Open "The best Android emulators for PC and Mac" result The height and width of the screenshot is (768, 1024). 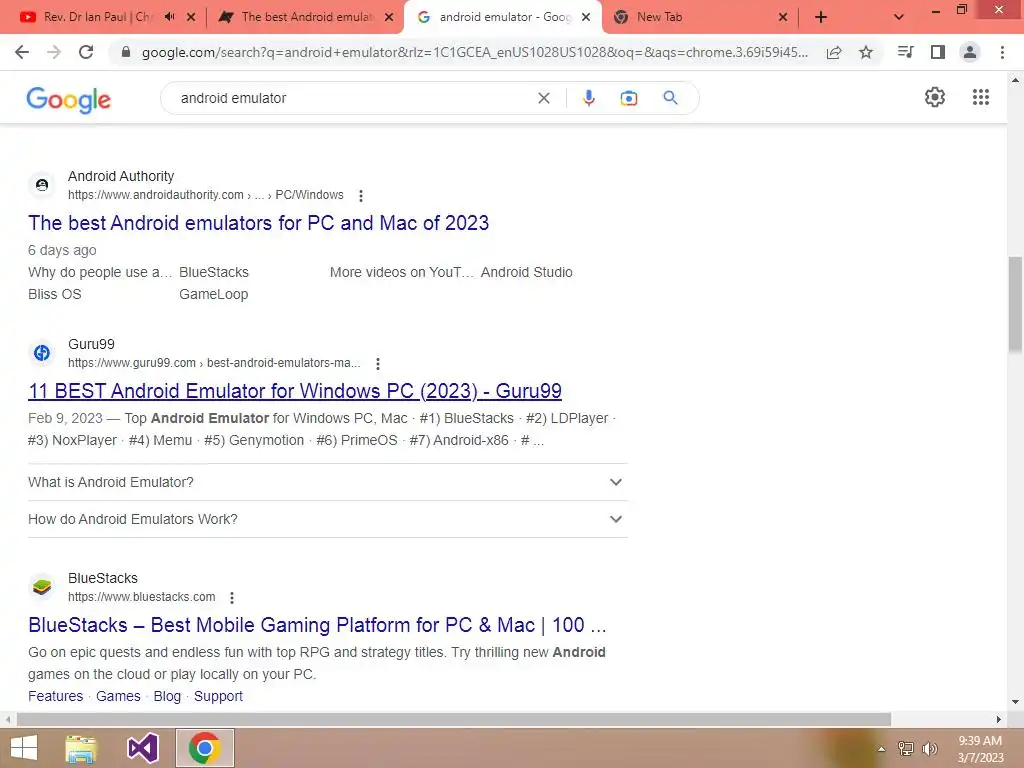tap(259, 223)
